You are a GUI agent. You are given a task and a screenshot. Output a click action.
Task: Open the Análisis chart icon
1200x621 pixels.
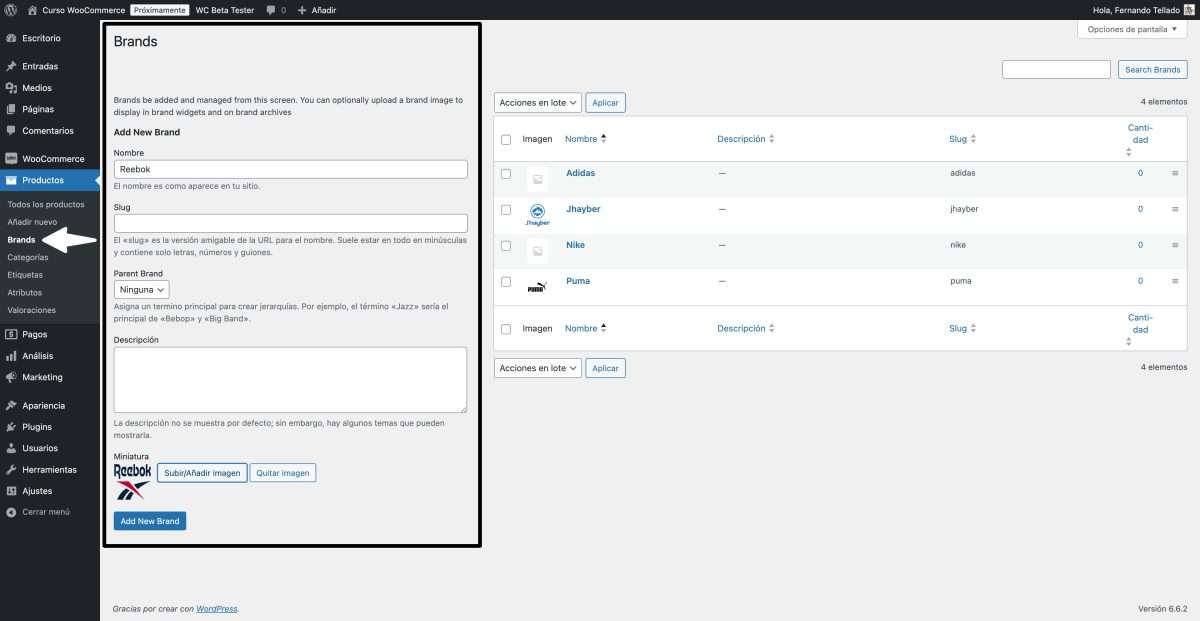(x=11, y=356)
